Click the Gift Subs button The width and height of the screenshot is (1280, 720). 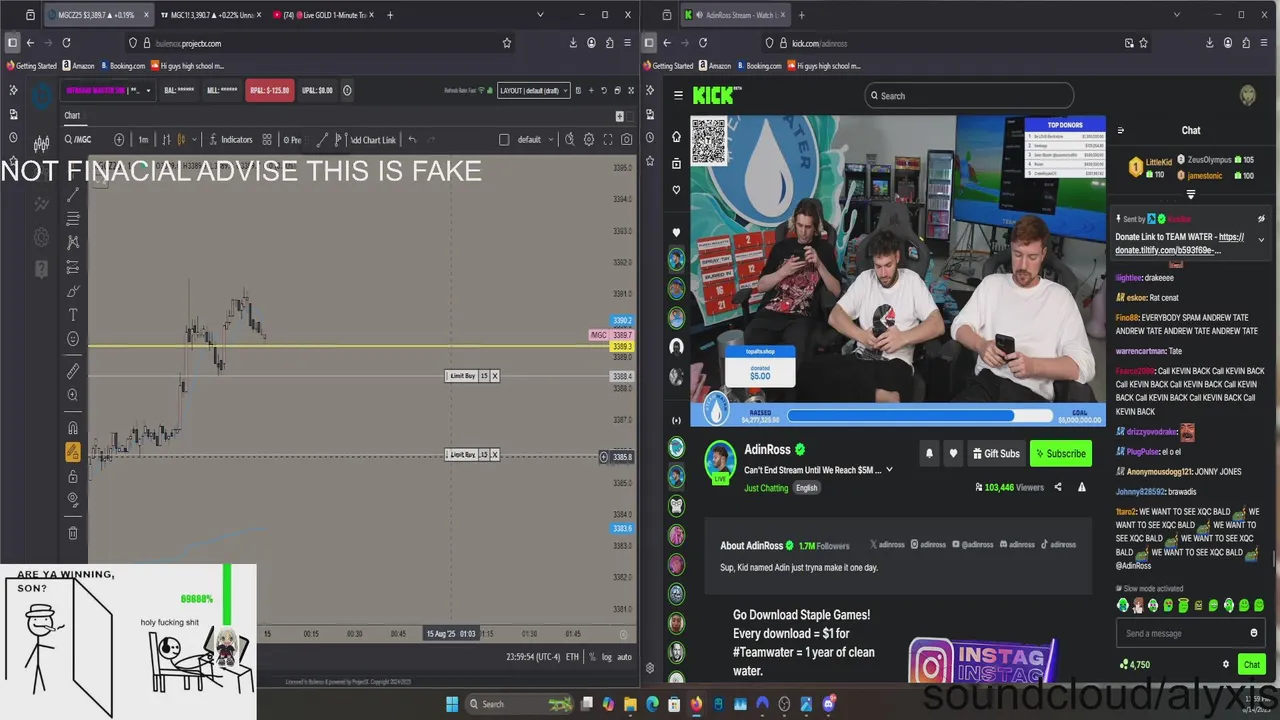[x=996, y=454]
